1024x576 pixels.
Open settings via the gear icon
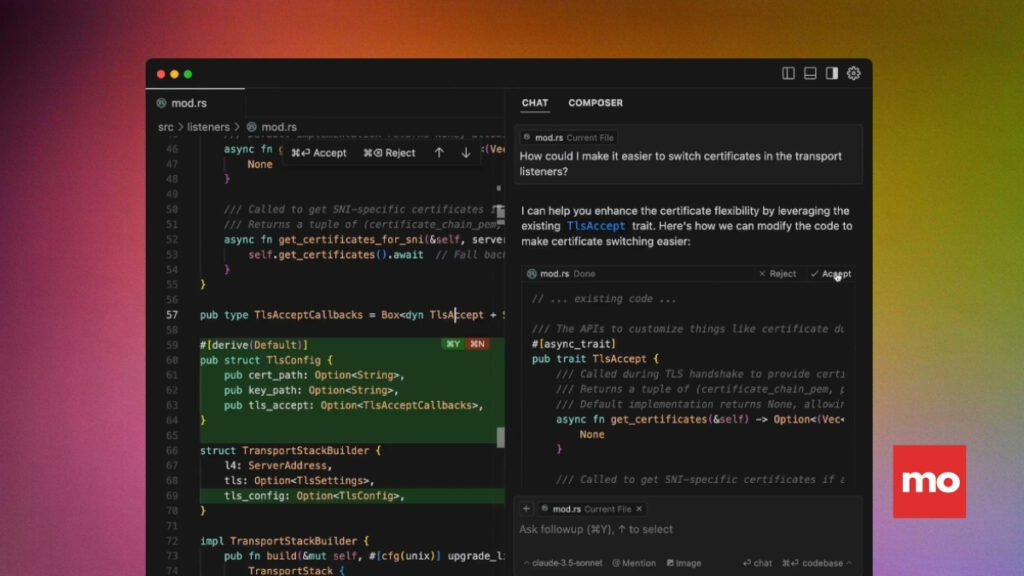point(853,73)
